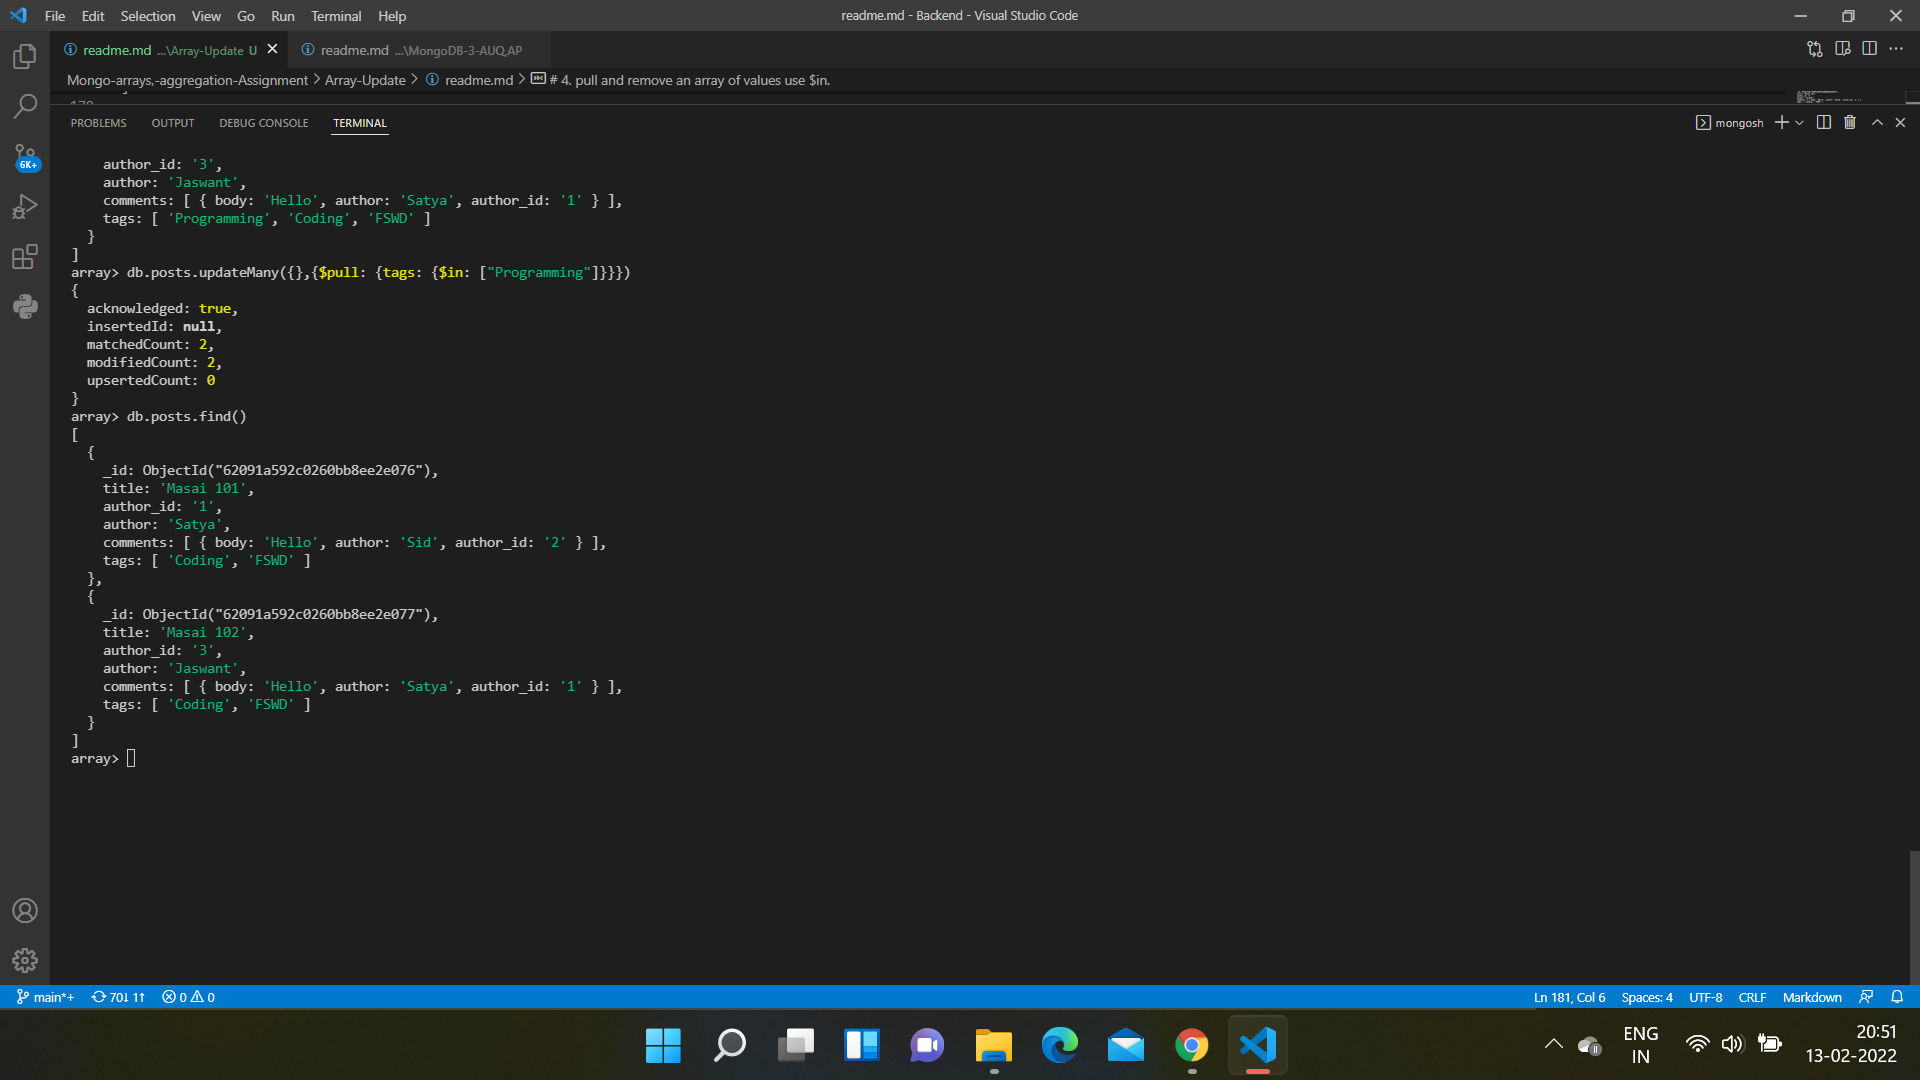
Task: Open Manage settings gear in the activity bar
Action: click(24, 960)
